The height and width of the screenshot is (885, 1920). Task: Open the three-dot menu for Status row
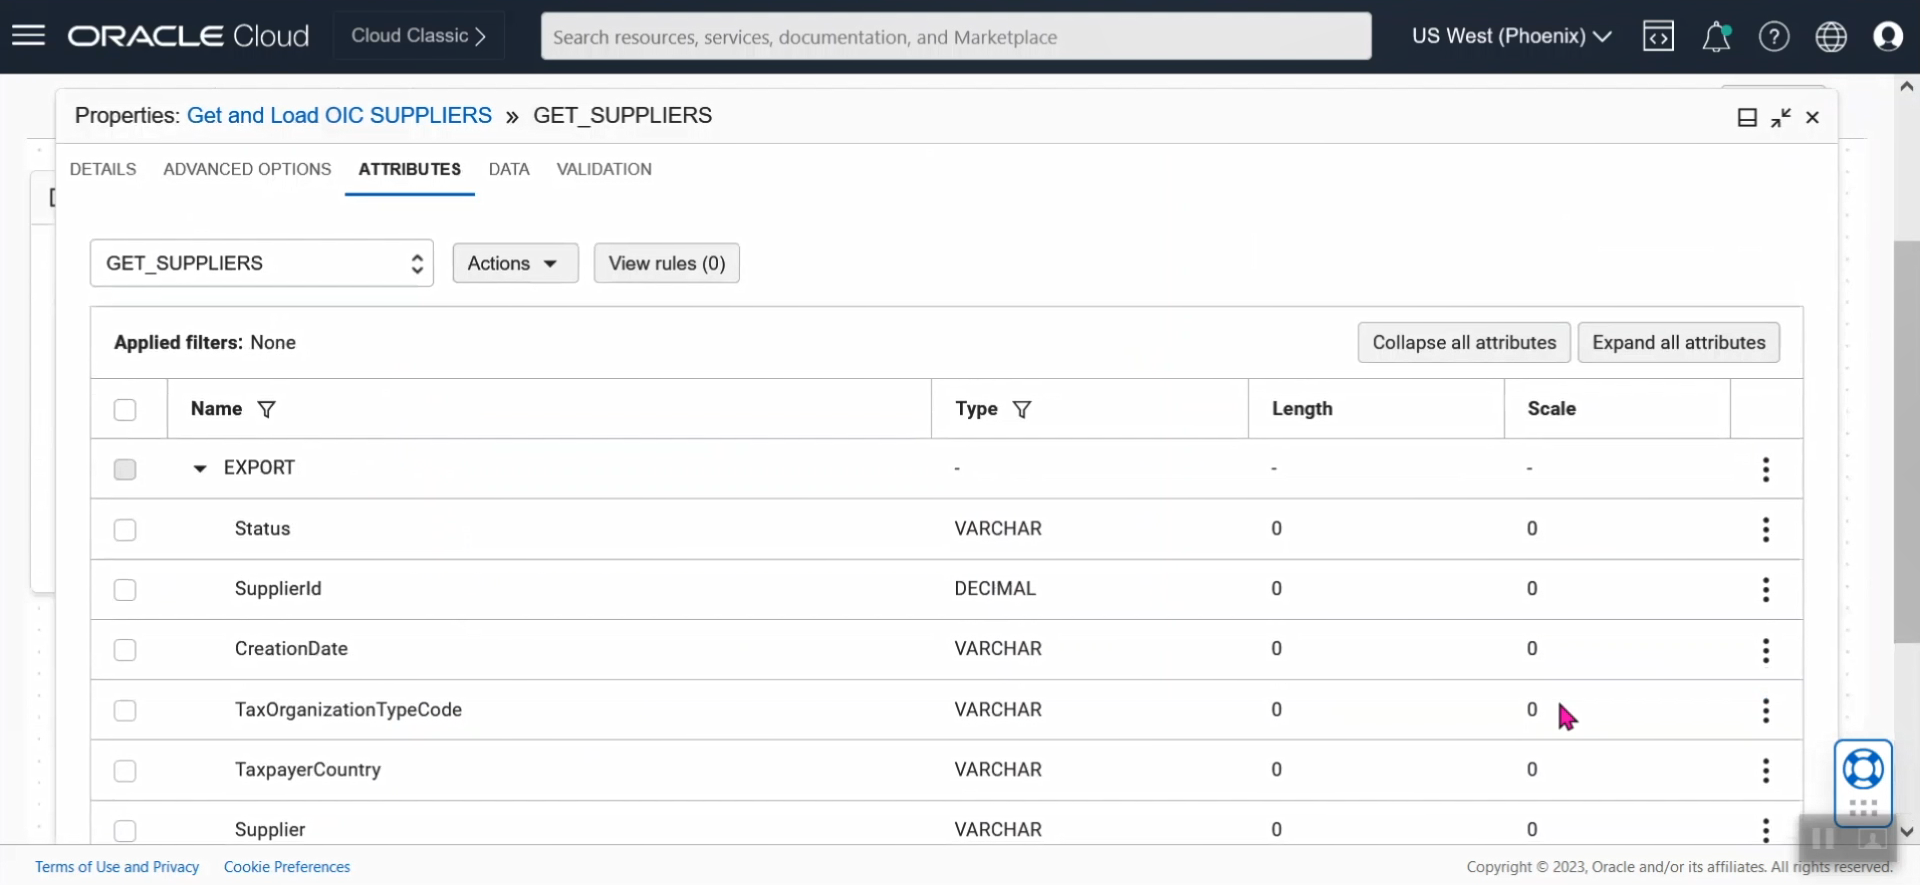coord(1766,529)
